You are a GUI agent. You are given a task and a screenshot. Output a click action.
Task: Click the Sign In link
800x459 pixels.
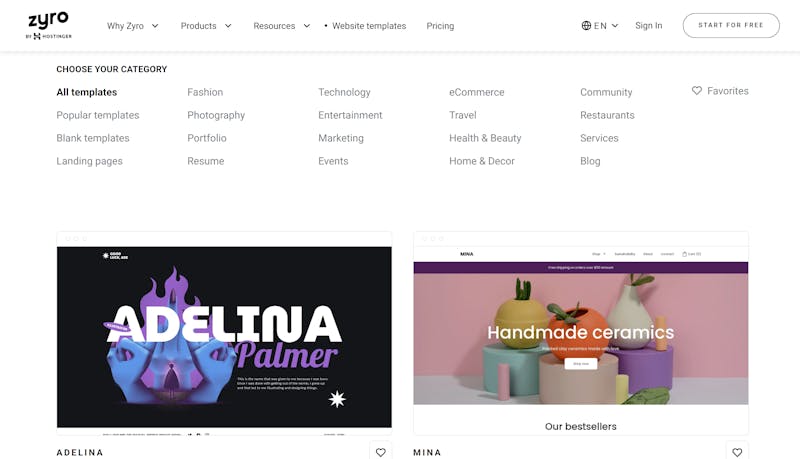pyautogui.click(x=648, y=26)
